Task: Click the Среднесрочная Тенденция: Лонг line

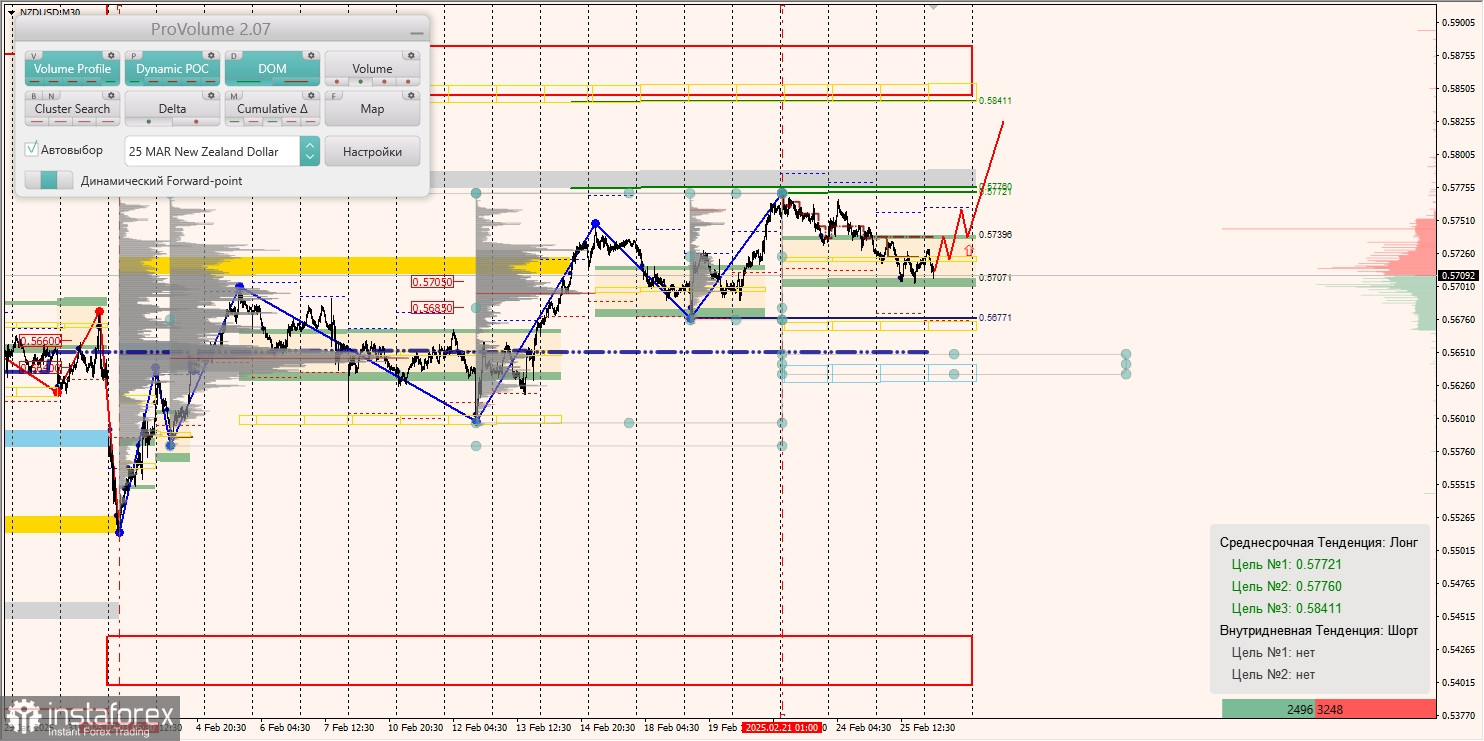Action: pyautogui.click(x=1318, y=542)
